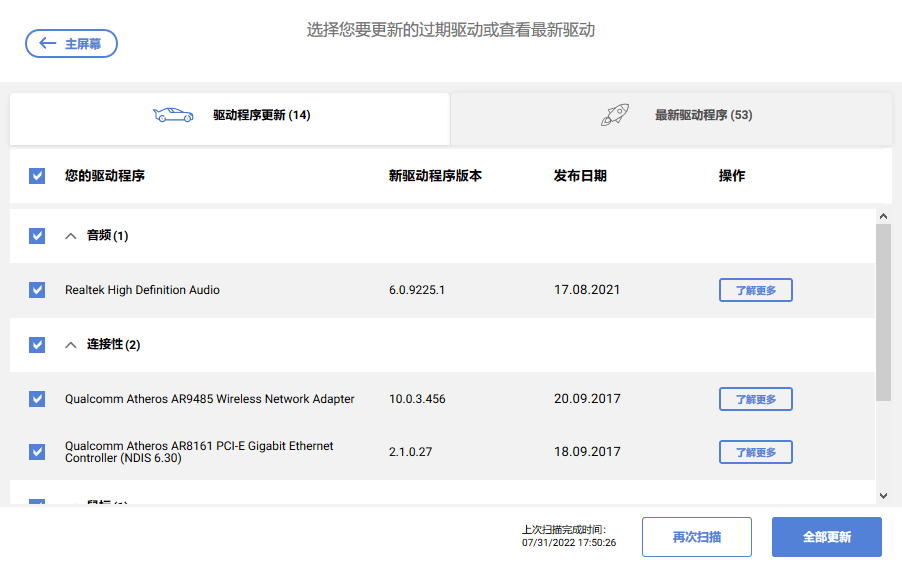Uncheck the 音频 (1) category checkbox
Screen dimensions: 902x567
pos(37,236)
